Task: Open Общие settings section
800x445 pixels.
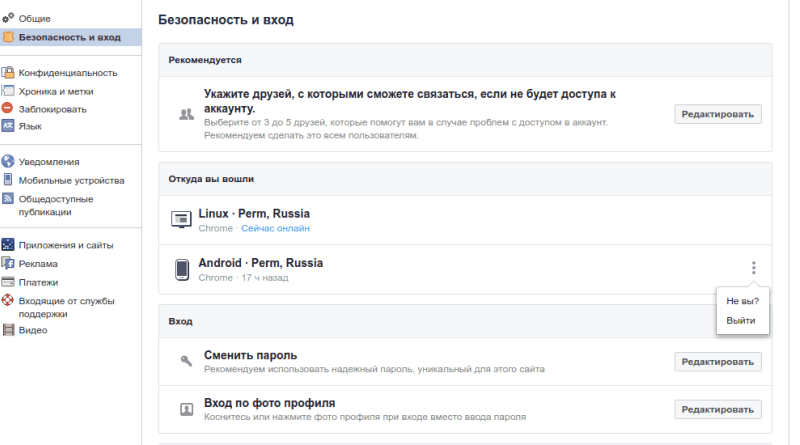Action: click(35, 18)
